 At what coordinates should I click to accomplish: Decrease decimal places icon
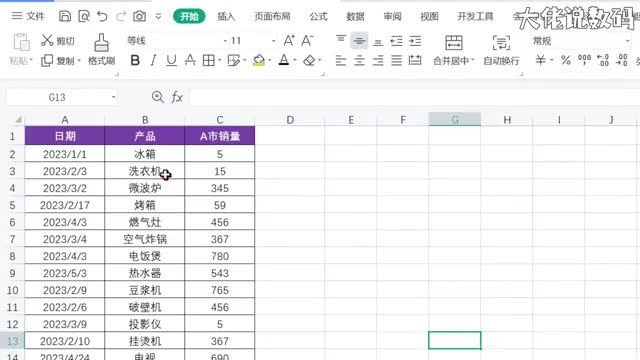(622, 60)
